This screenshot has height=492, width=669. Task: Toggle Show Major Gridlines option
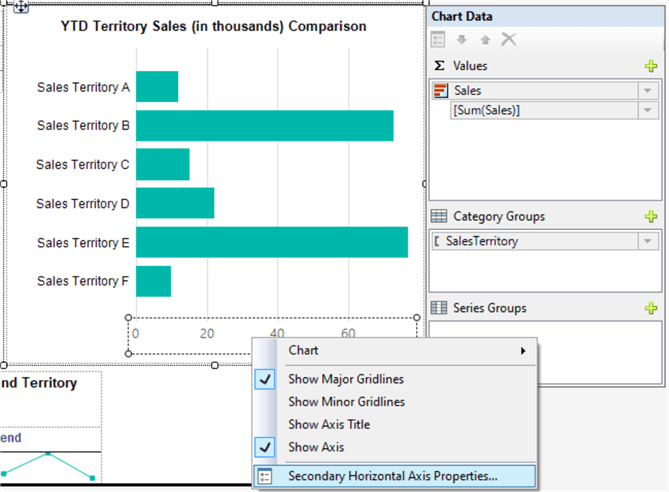coord(348,379)
